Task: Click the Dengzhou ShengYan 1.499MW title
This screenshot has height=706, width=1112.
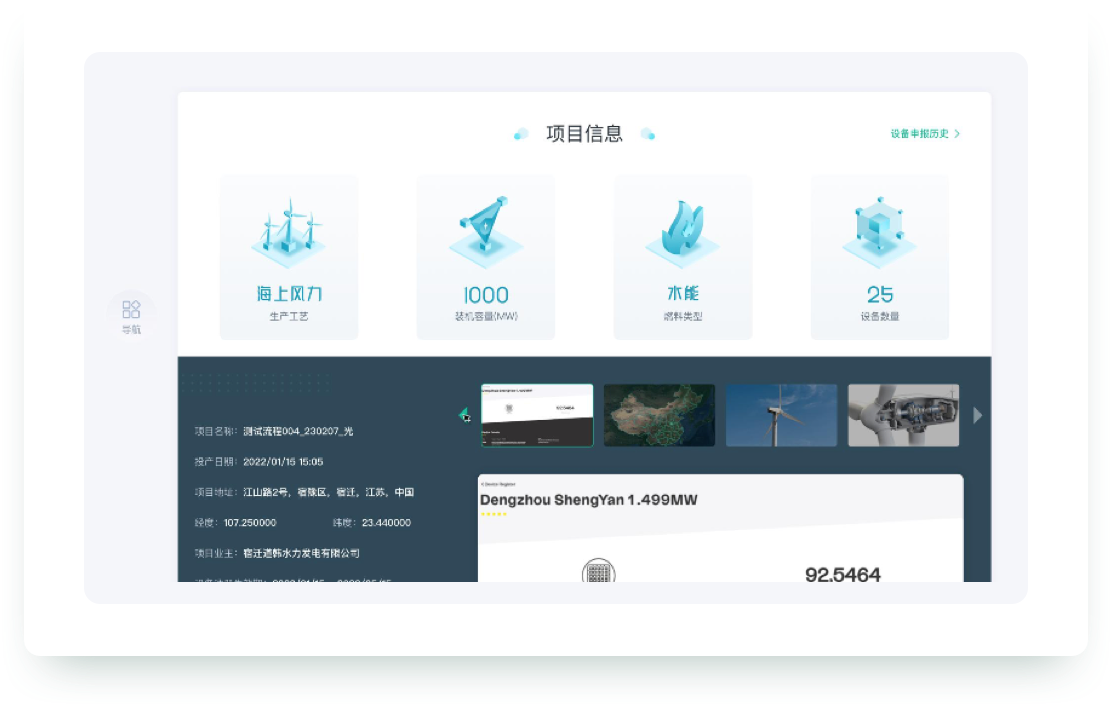Action: (588, 500)
